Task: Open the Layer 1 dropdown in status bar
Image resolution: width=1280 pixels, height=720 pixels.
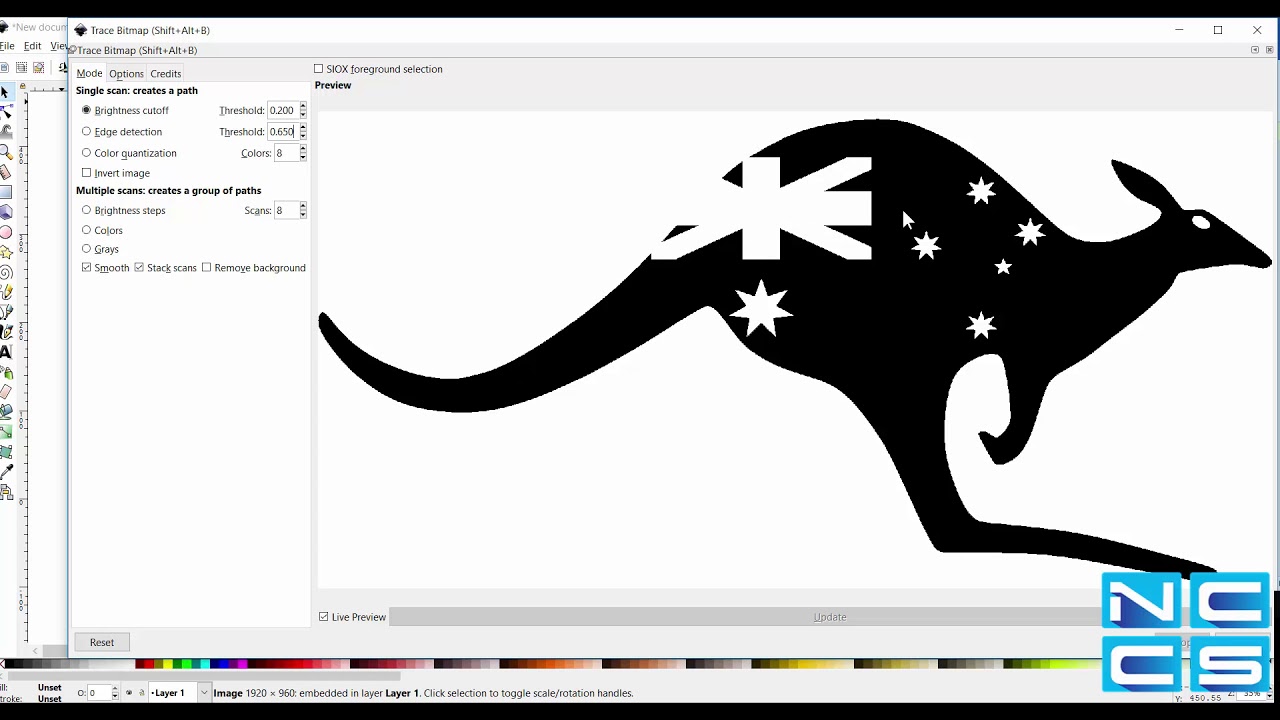Action: (x=204, y=692)
